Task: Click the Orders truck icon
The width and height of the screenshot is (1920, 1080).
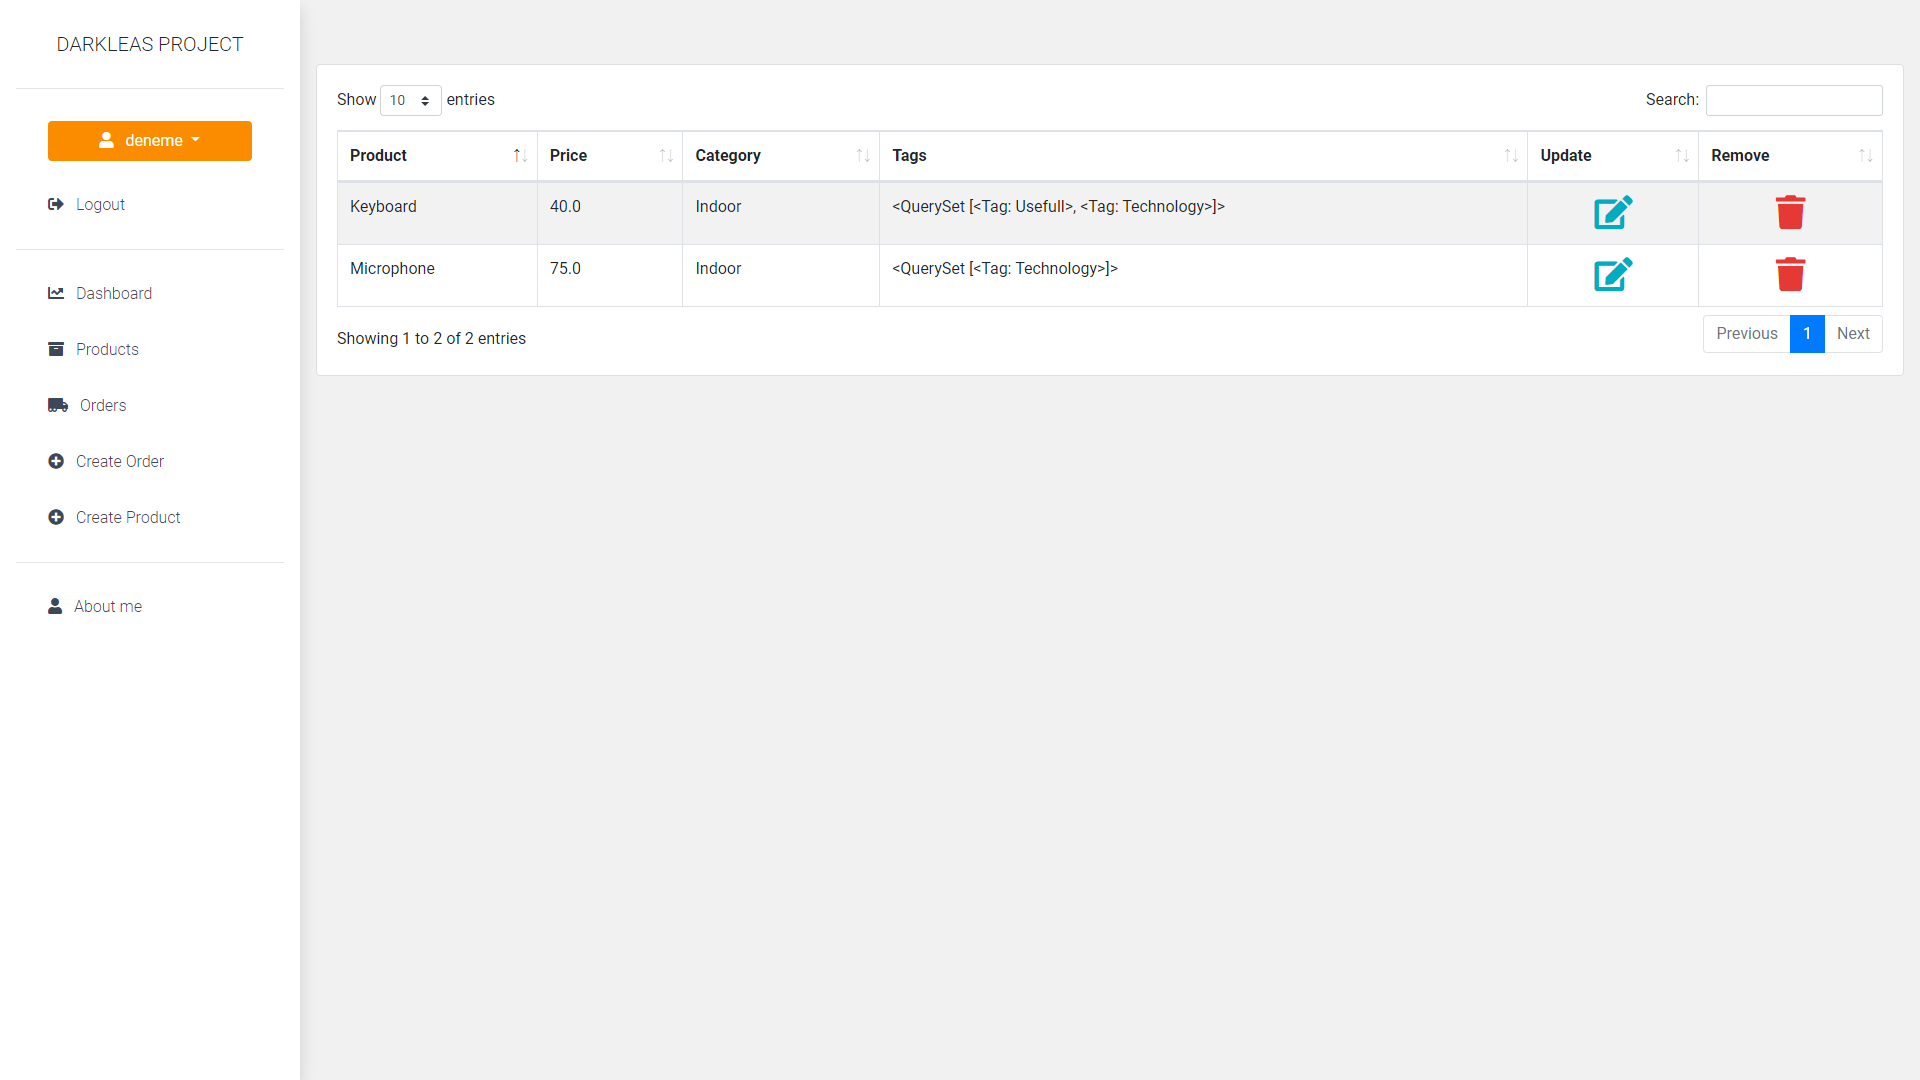Action: [x=58, y=405]
